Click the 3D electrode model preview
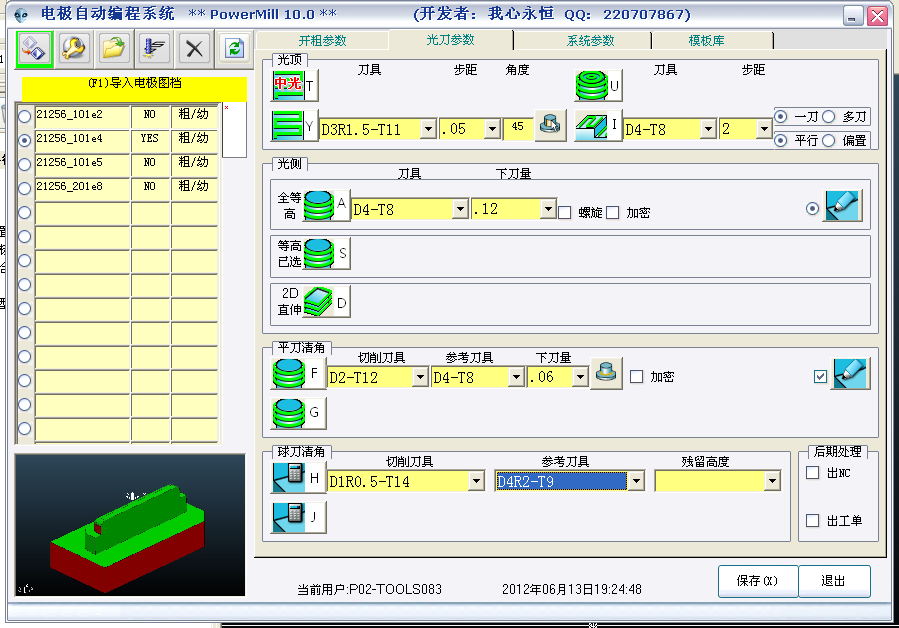Screen dimensions: 899x628 pos(130,525)
